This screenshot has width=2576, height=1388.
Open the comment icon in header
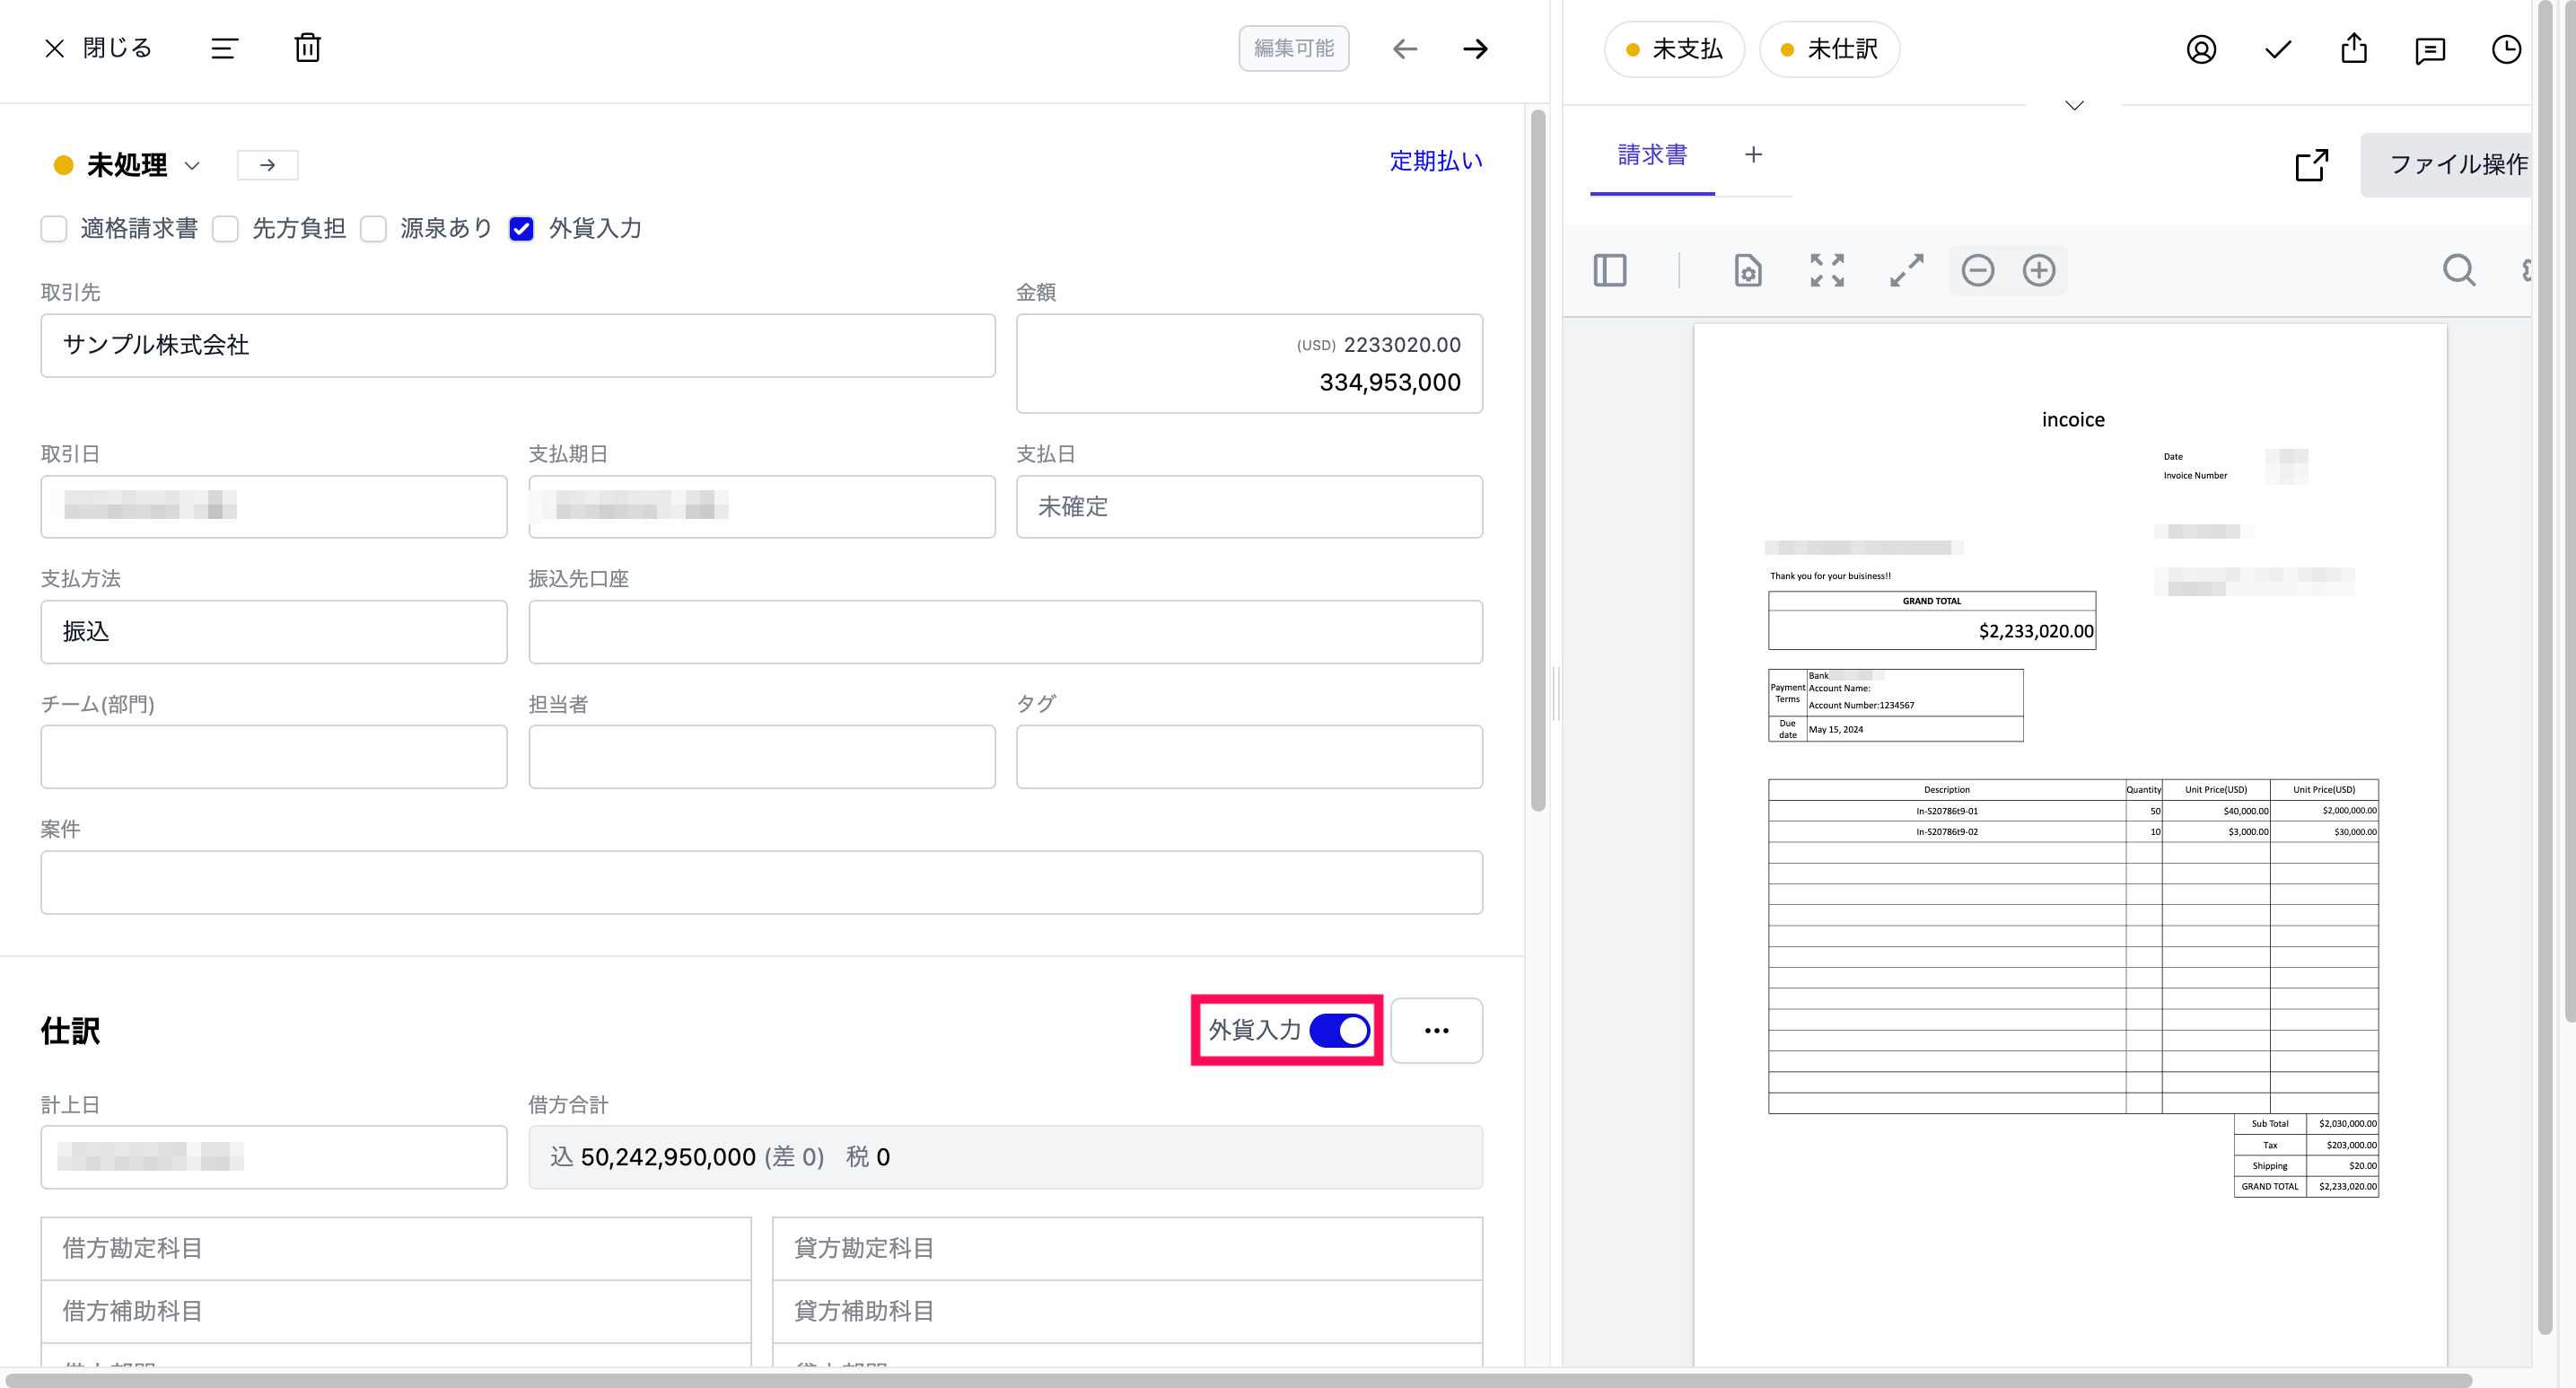tap(2429, 50)
